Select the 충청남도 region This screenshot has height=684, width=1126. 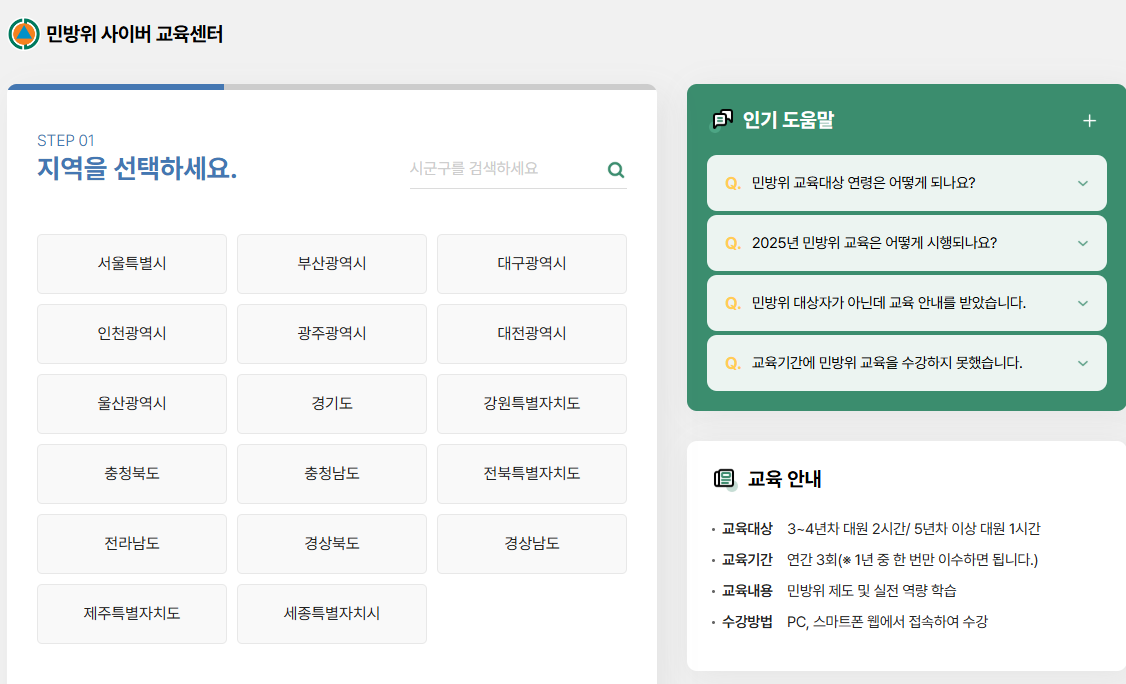point(331,473)
